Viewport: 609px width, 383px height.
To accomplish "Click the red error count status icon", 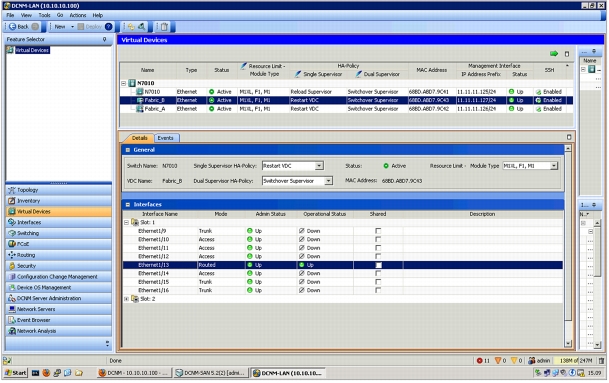I will 480,361.
